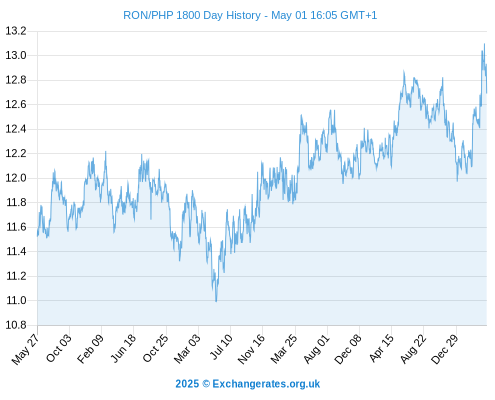
Task: Choose the Dec 08 date label
Action: pyautogui.click(x=348, y=349)
